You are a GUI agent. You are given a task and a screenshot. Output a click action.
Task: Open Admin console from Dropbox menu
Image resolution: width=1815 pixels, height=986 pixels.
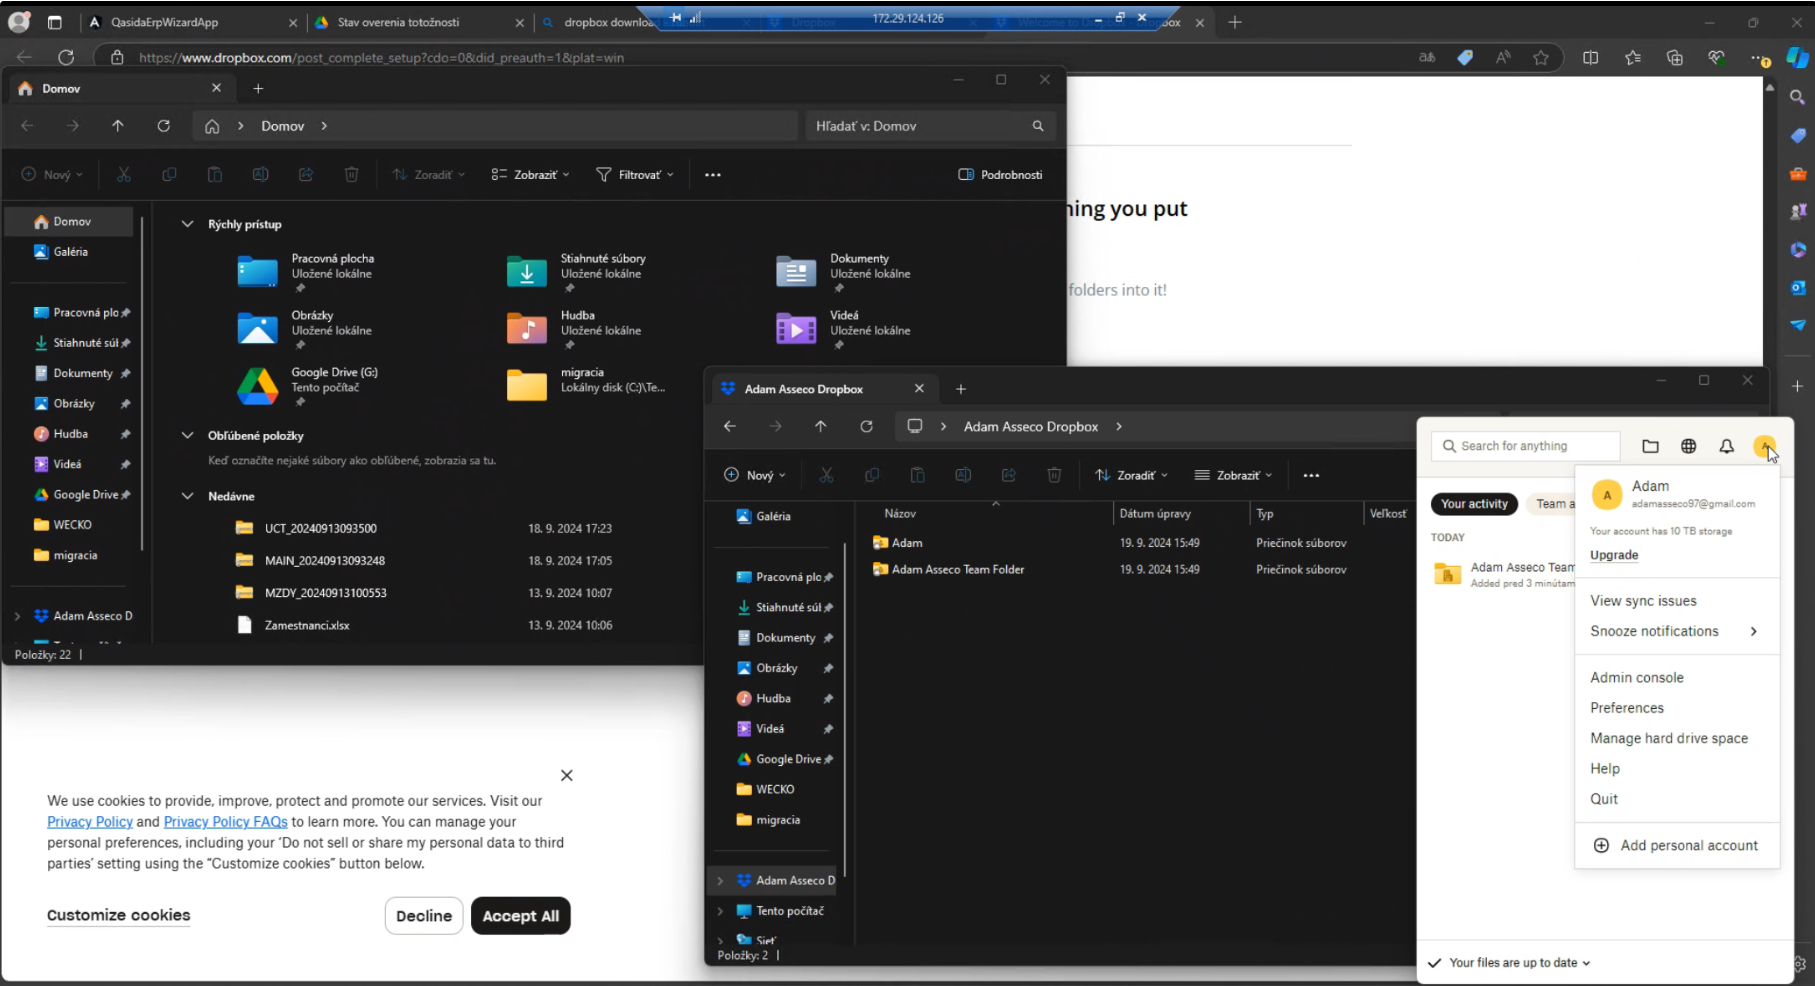pos(1637,677)
